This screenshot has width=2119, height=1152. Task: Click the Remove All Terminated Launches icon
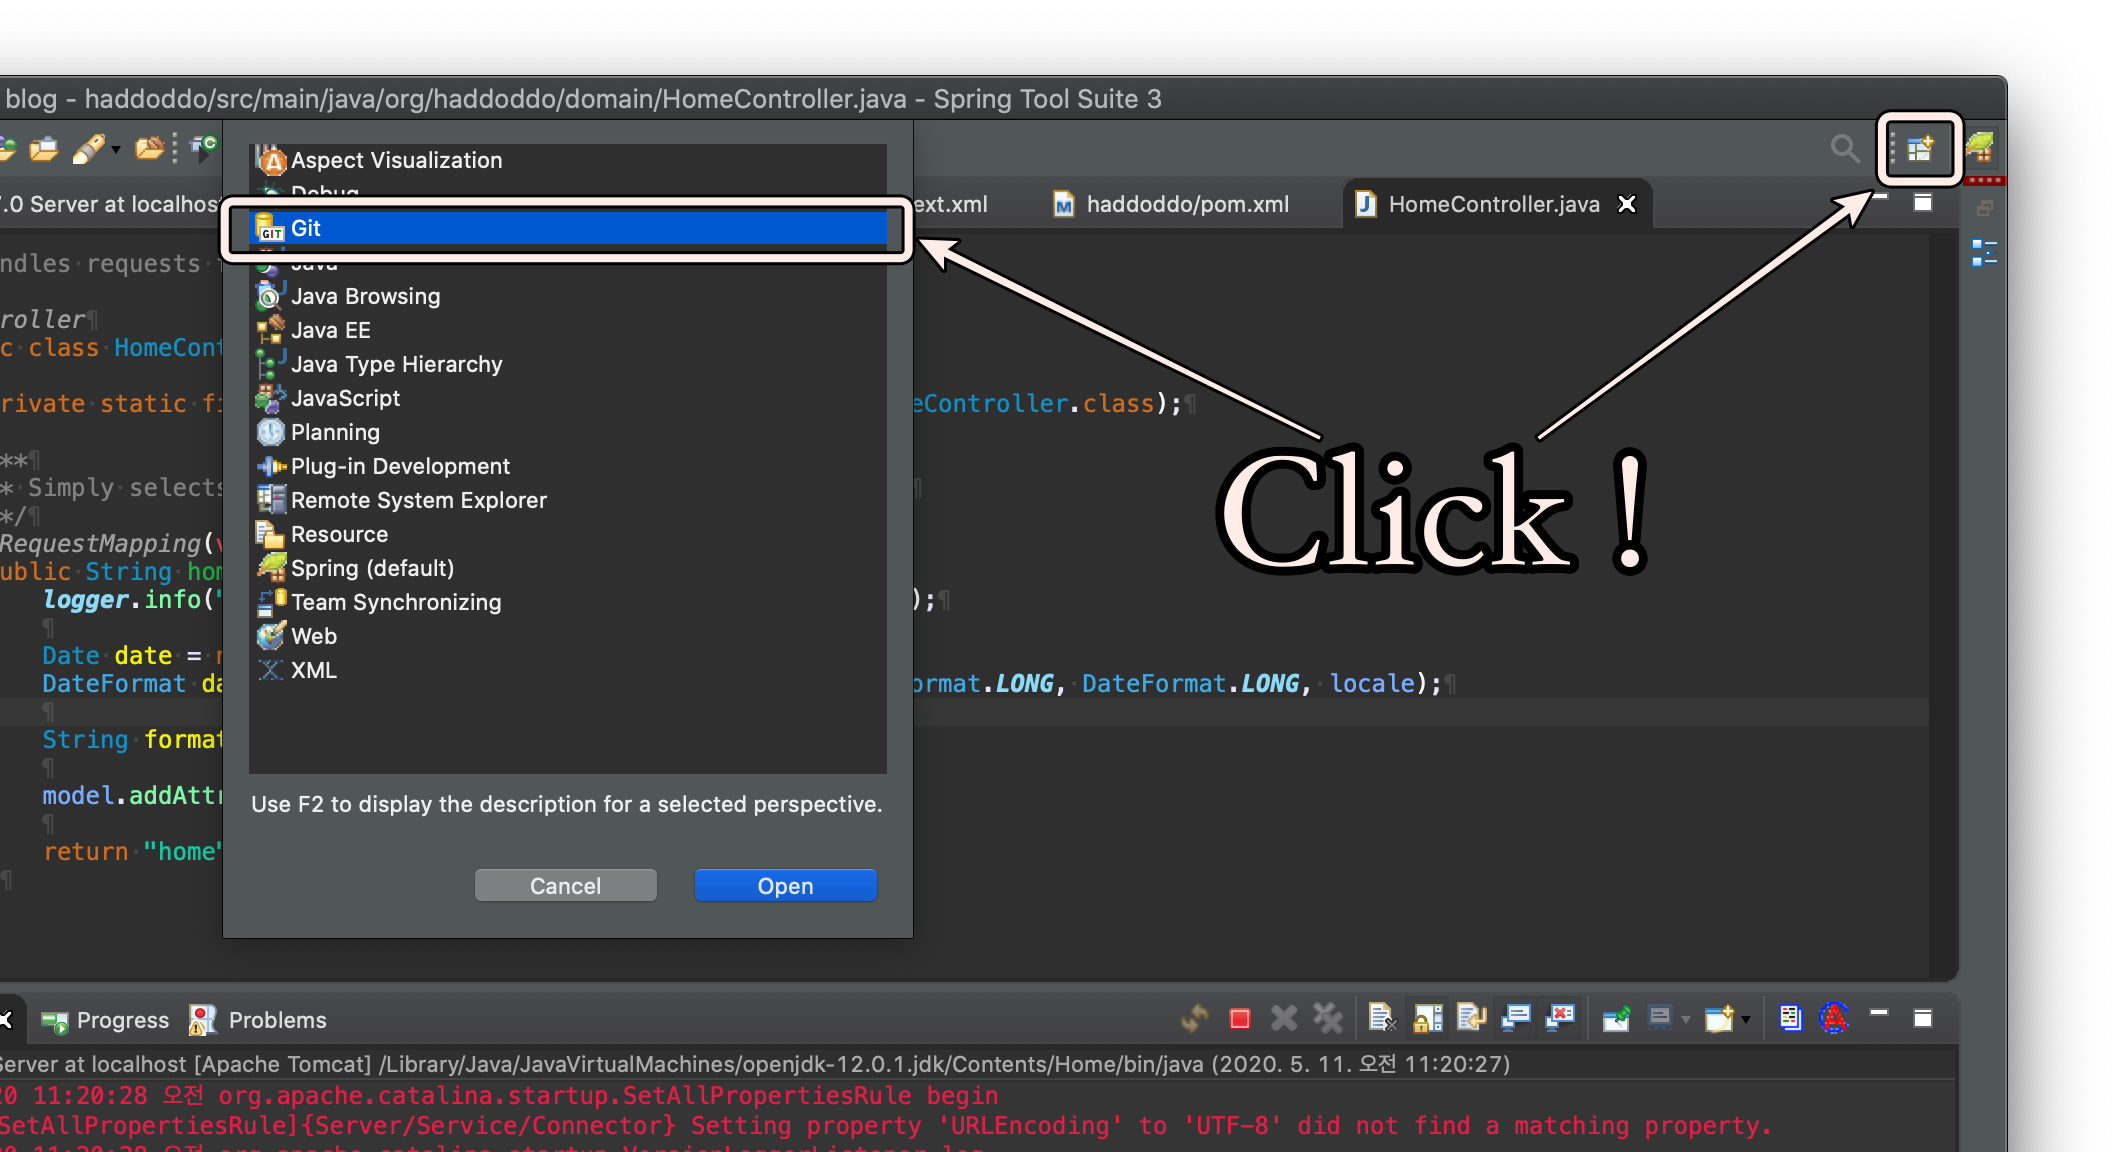coord(1327,1018)
